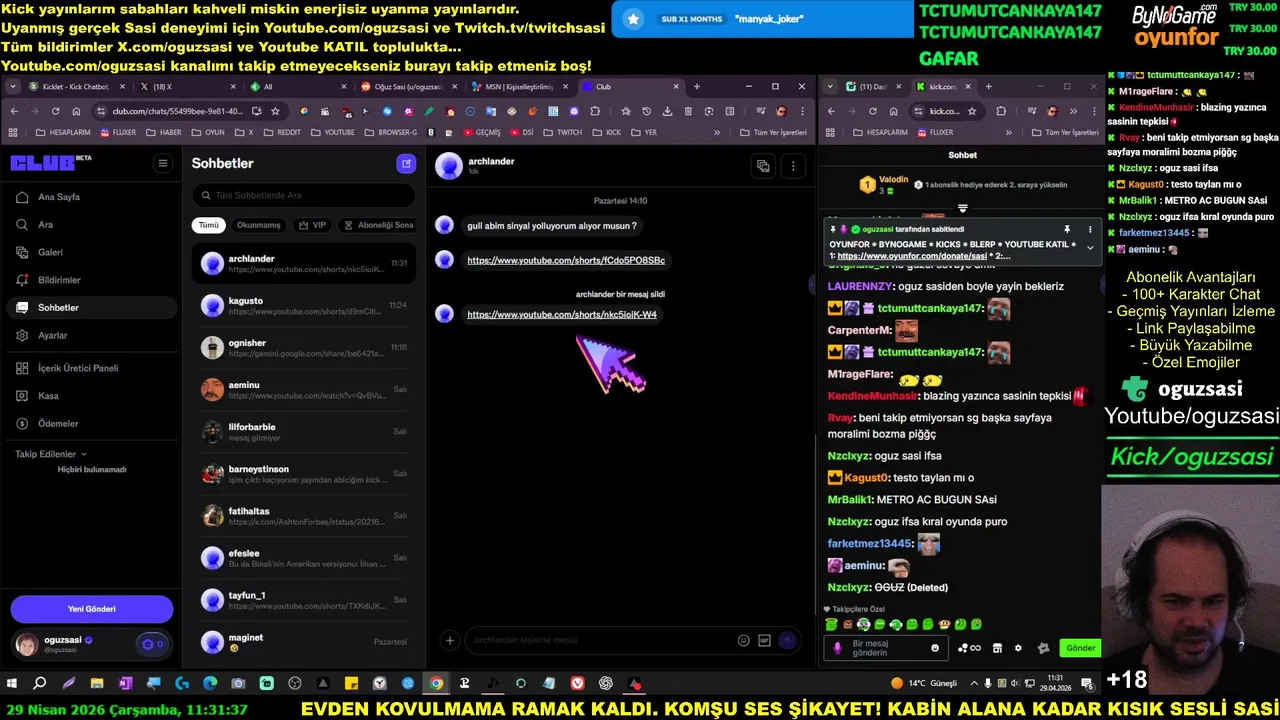Open ognisher conversation
This screenshot has height=720, width=1280.
pyautogui.click(x=304, y=348)
